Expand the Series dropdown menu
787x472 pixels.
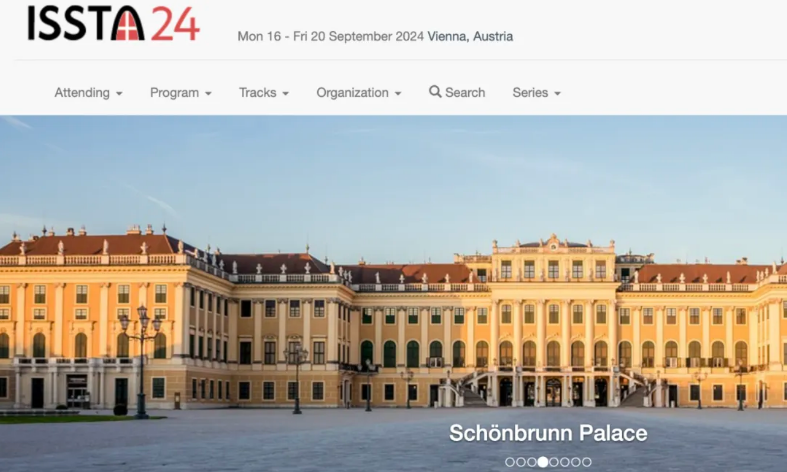coord(537,93)
